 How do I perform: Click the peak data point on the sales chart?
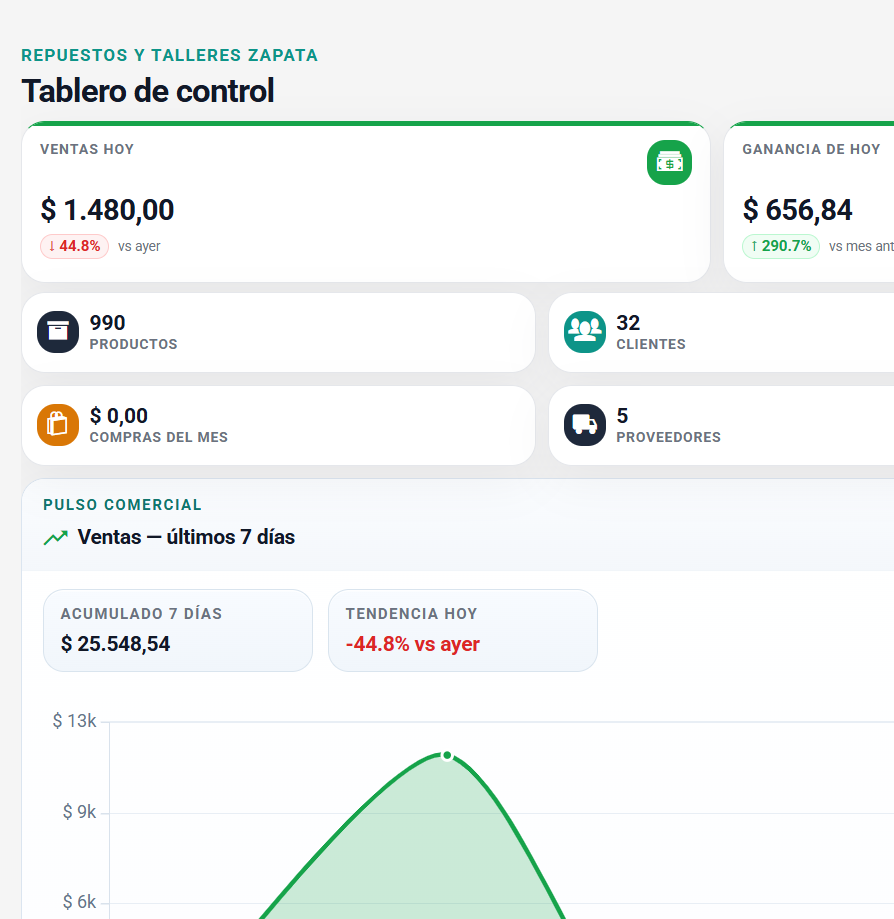(x=447, y=755)
